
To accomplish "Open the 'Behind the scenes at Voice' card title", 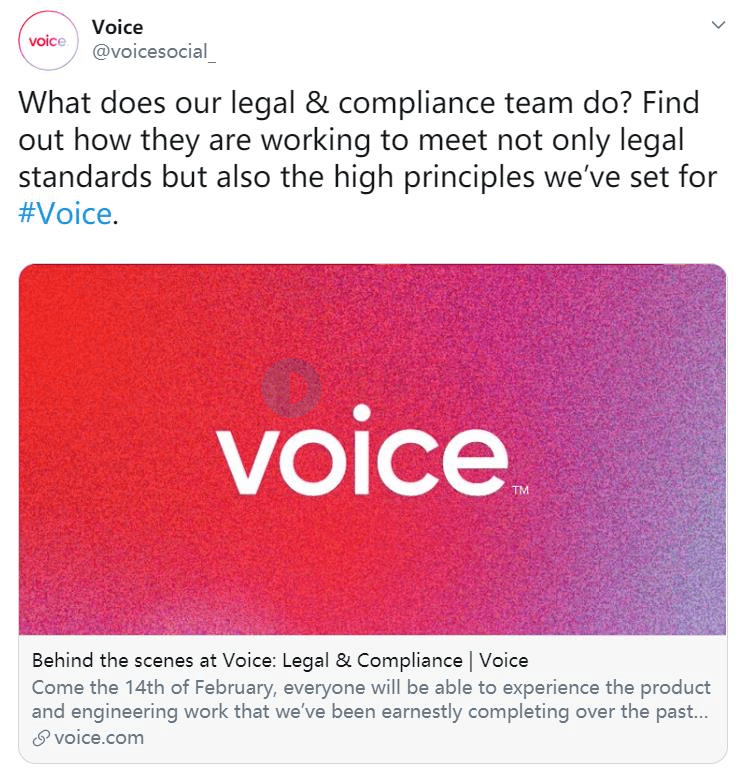I will click(x=280, y=661).
